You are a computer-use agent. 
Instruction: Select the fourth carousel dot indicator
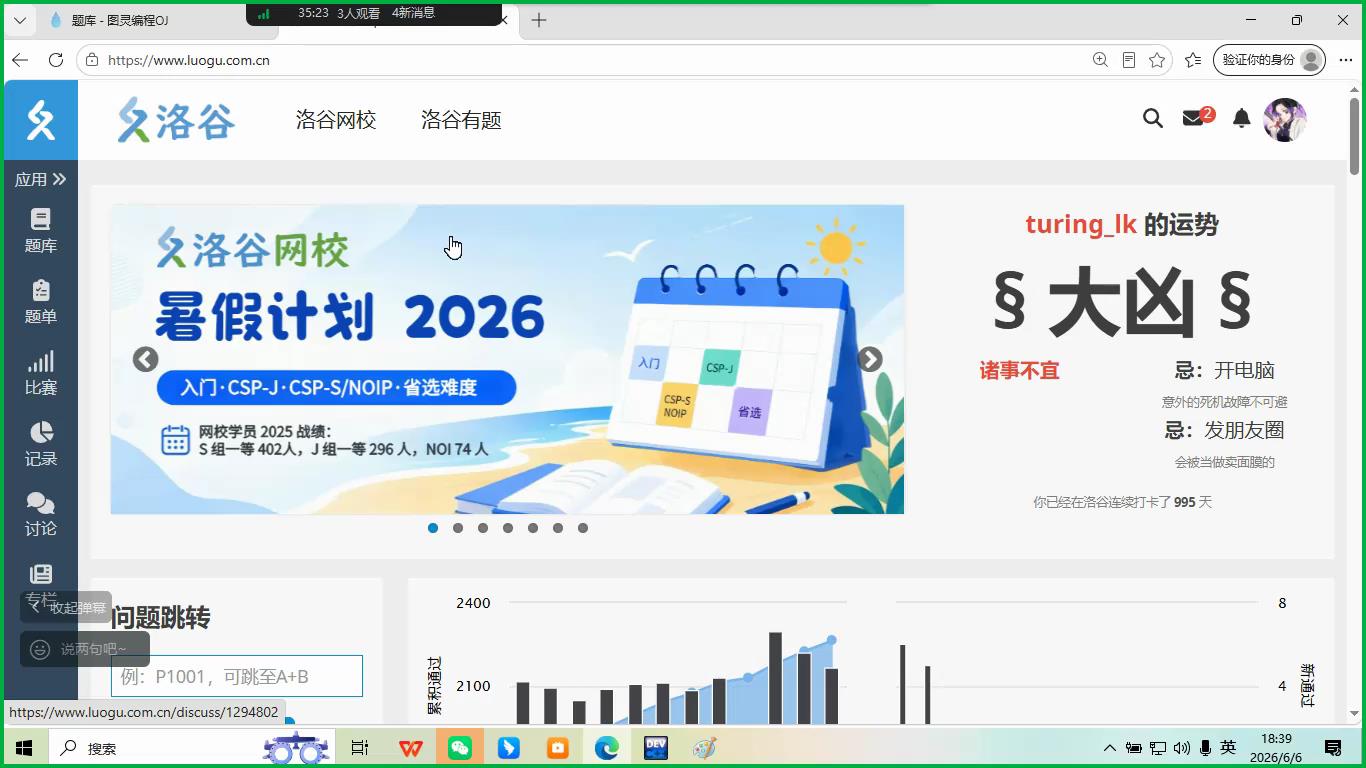(x=508, y=528)
